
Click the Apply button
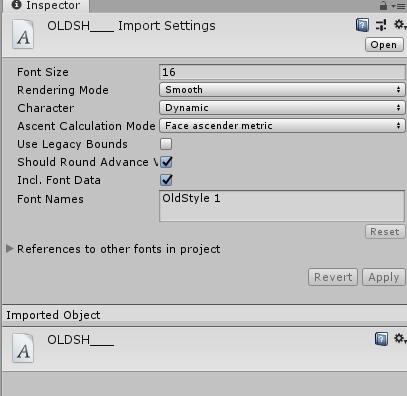[384, 277]
